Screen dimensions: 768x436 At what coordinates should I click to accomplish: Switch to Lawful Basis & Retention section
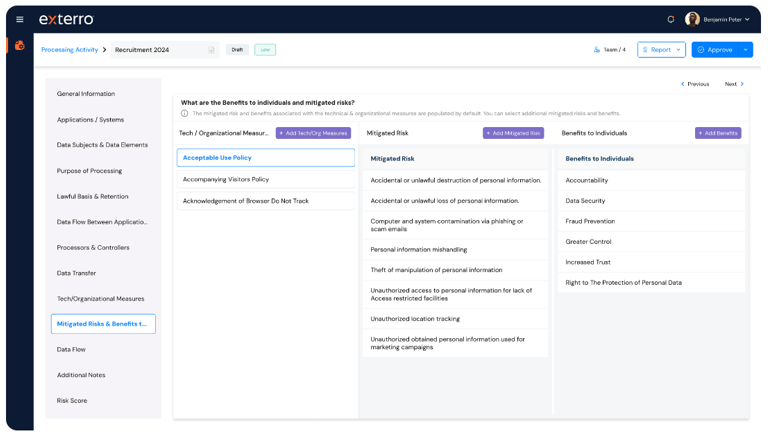92,196
